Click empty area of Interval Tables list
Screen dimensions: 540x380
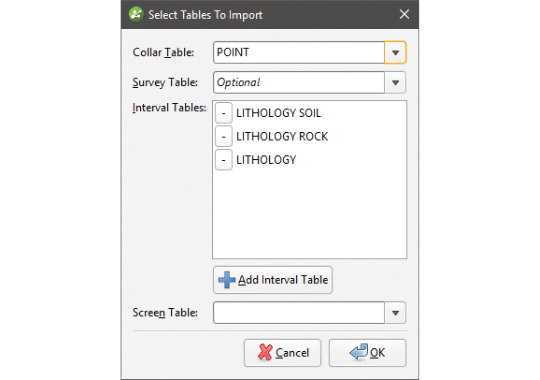coord(309,214)
